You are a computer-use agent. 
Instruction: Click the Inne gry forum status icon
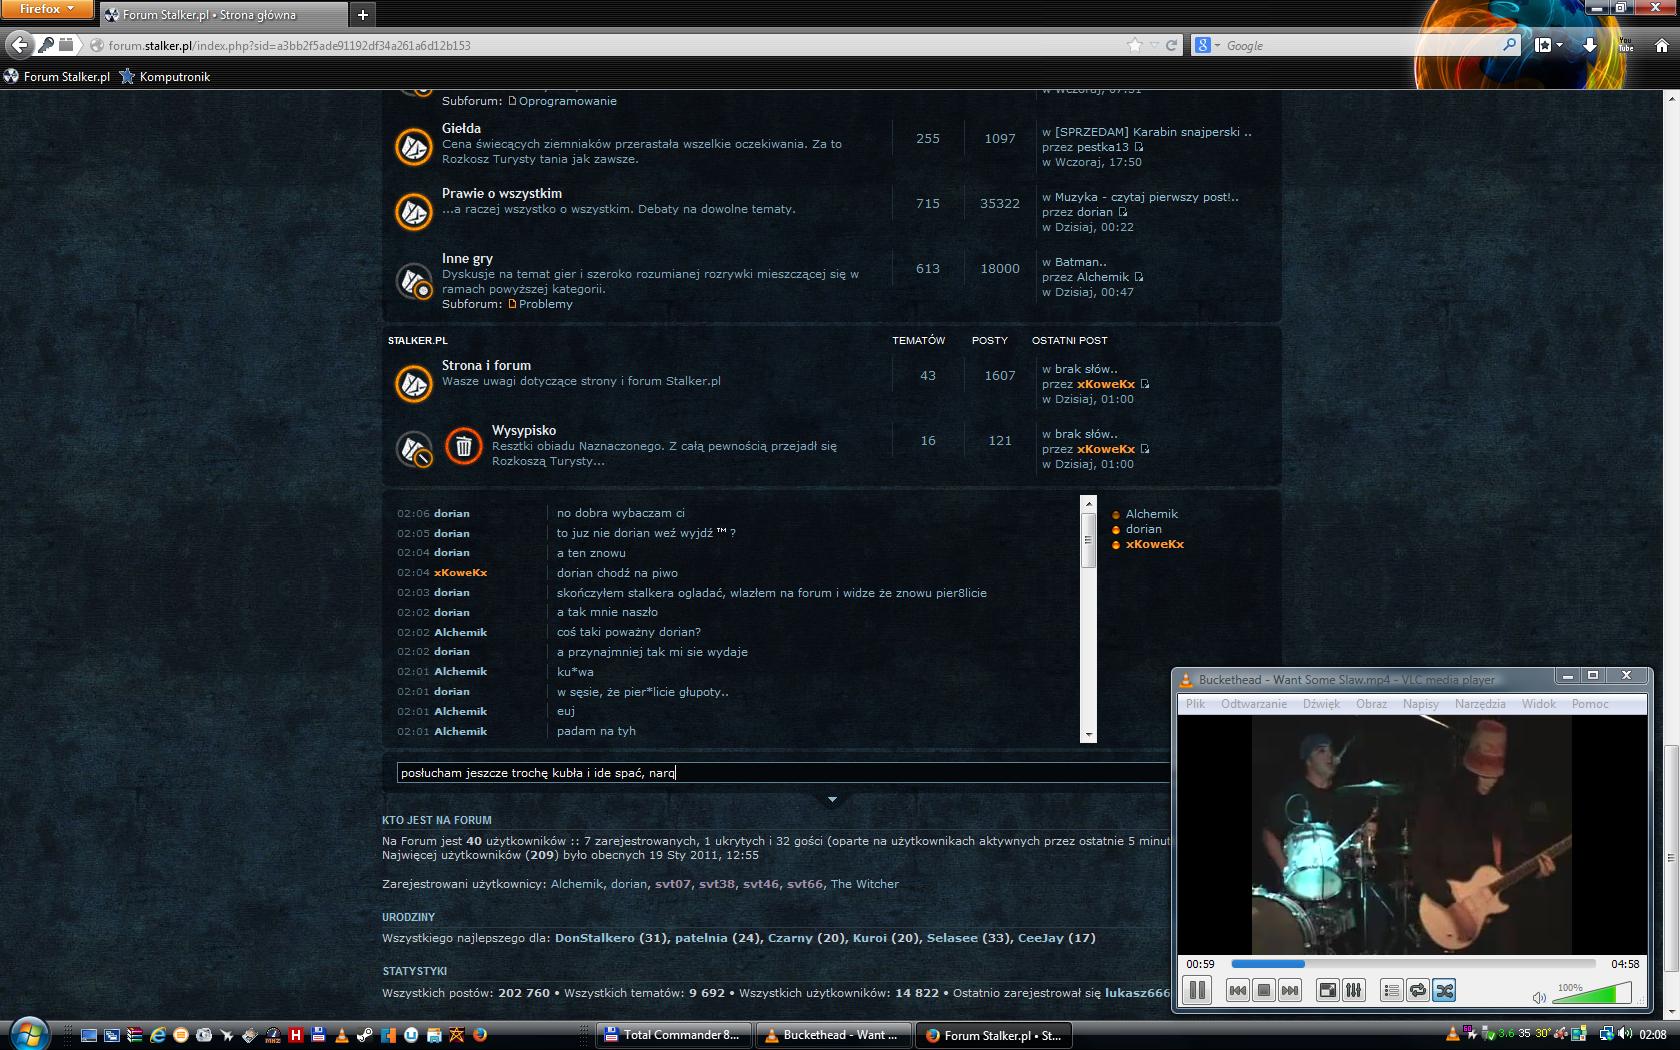pos(413,281)
